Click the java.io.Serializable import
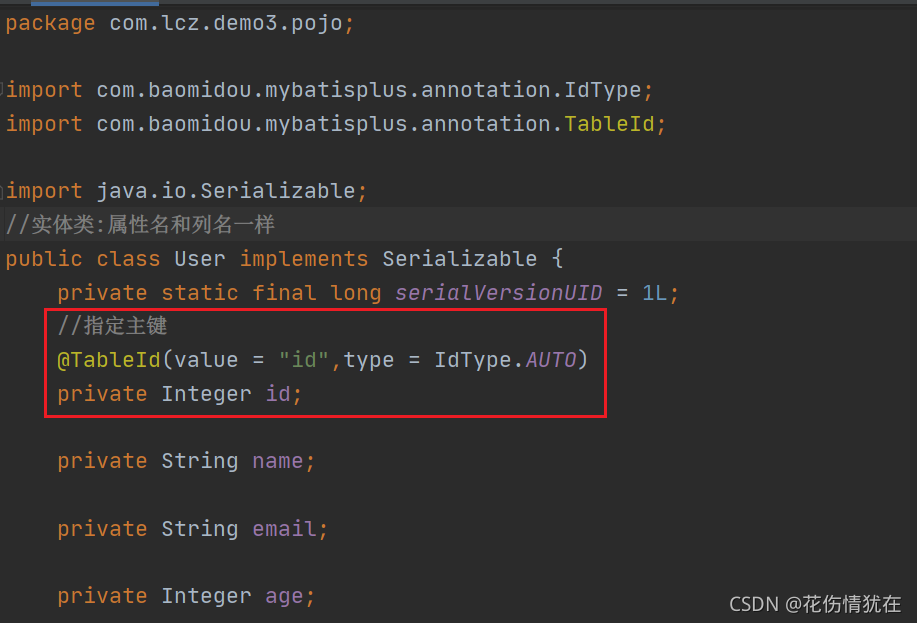917x623 pixels. point(186,191)
